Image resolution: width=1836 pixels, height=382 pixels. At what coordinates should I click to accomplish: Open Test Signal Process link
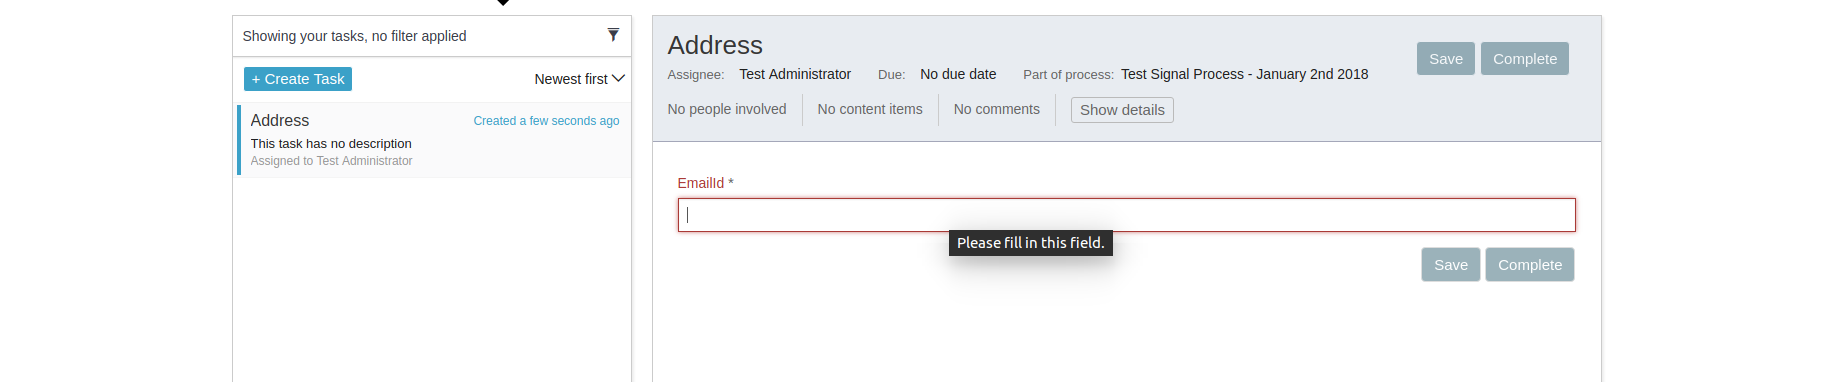[1244, 74]
